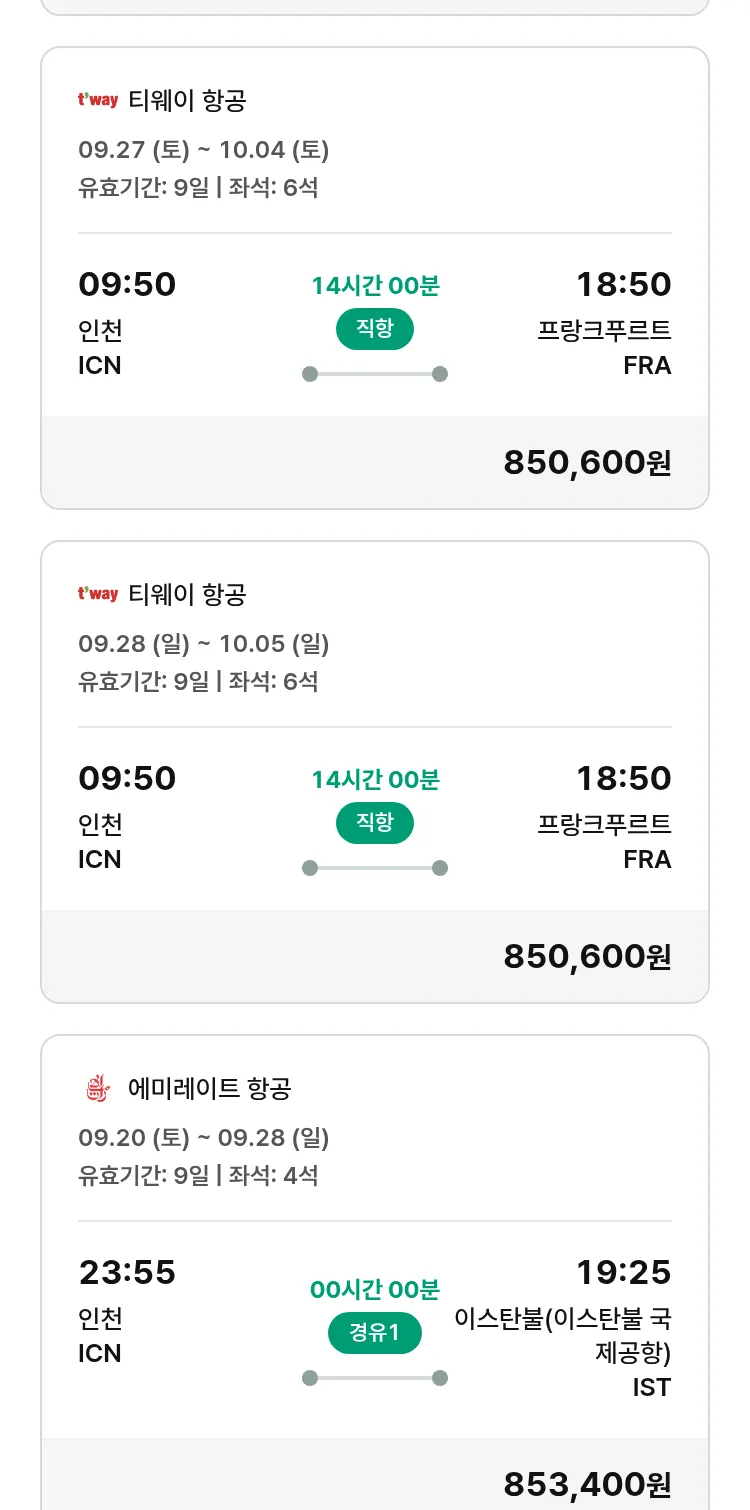Click the IST airport code
750x1510 pixels.
coord(651,1387)
